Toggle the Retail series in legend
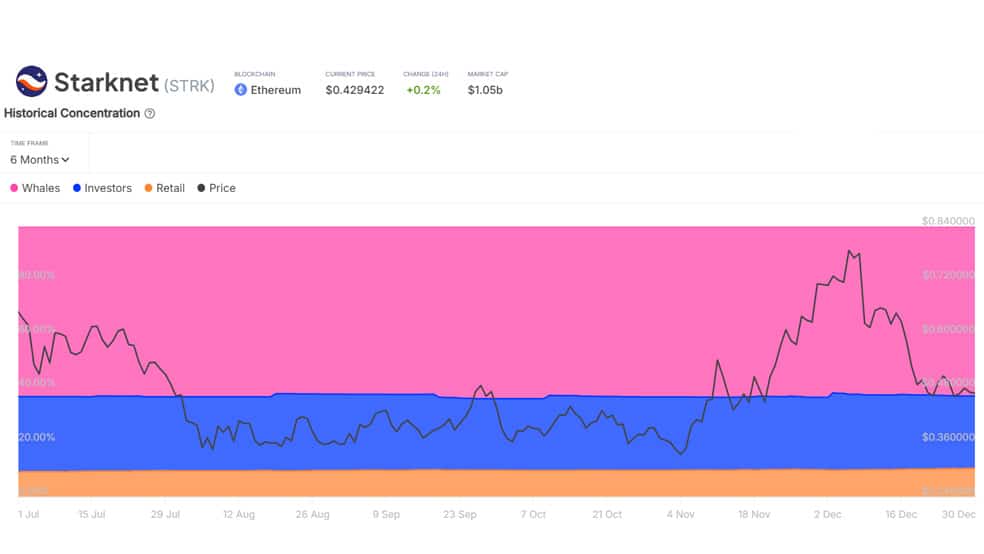This screenshot has width=984, height=554. (164, 188)
